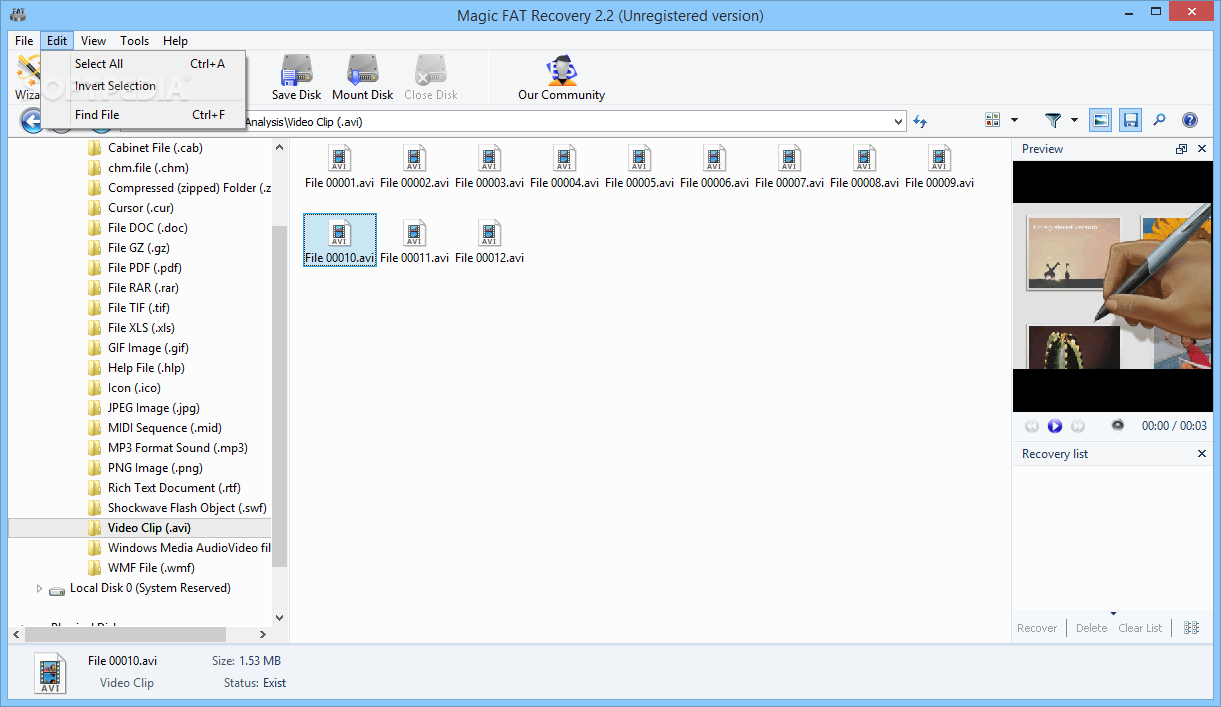Image resolution: width=1221 pixels, height=707 pixels.
Task: Select File 00010.avi in file list
Action: coord(340,240)
